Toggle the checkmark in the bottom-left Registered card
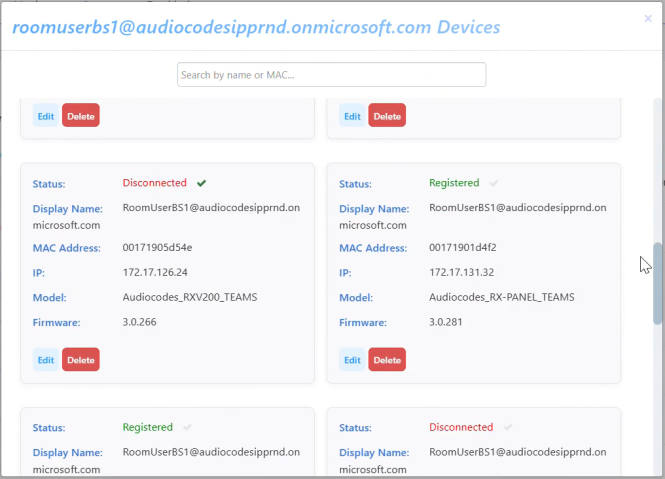The image size is (665, 479). (188, 428)
